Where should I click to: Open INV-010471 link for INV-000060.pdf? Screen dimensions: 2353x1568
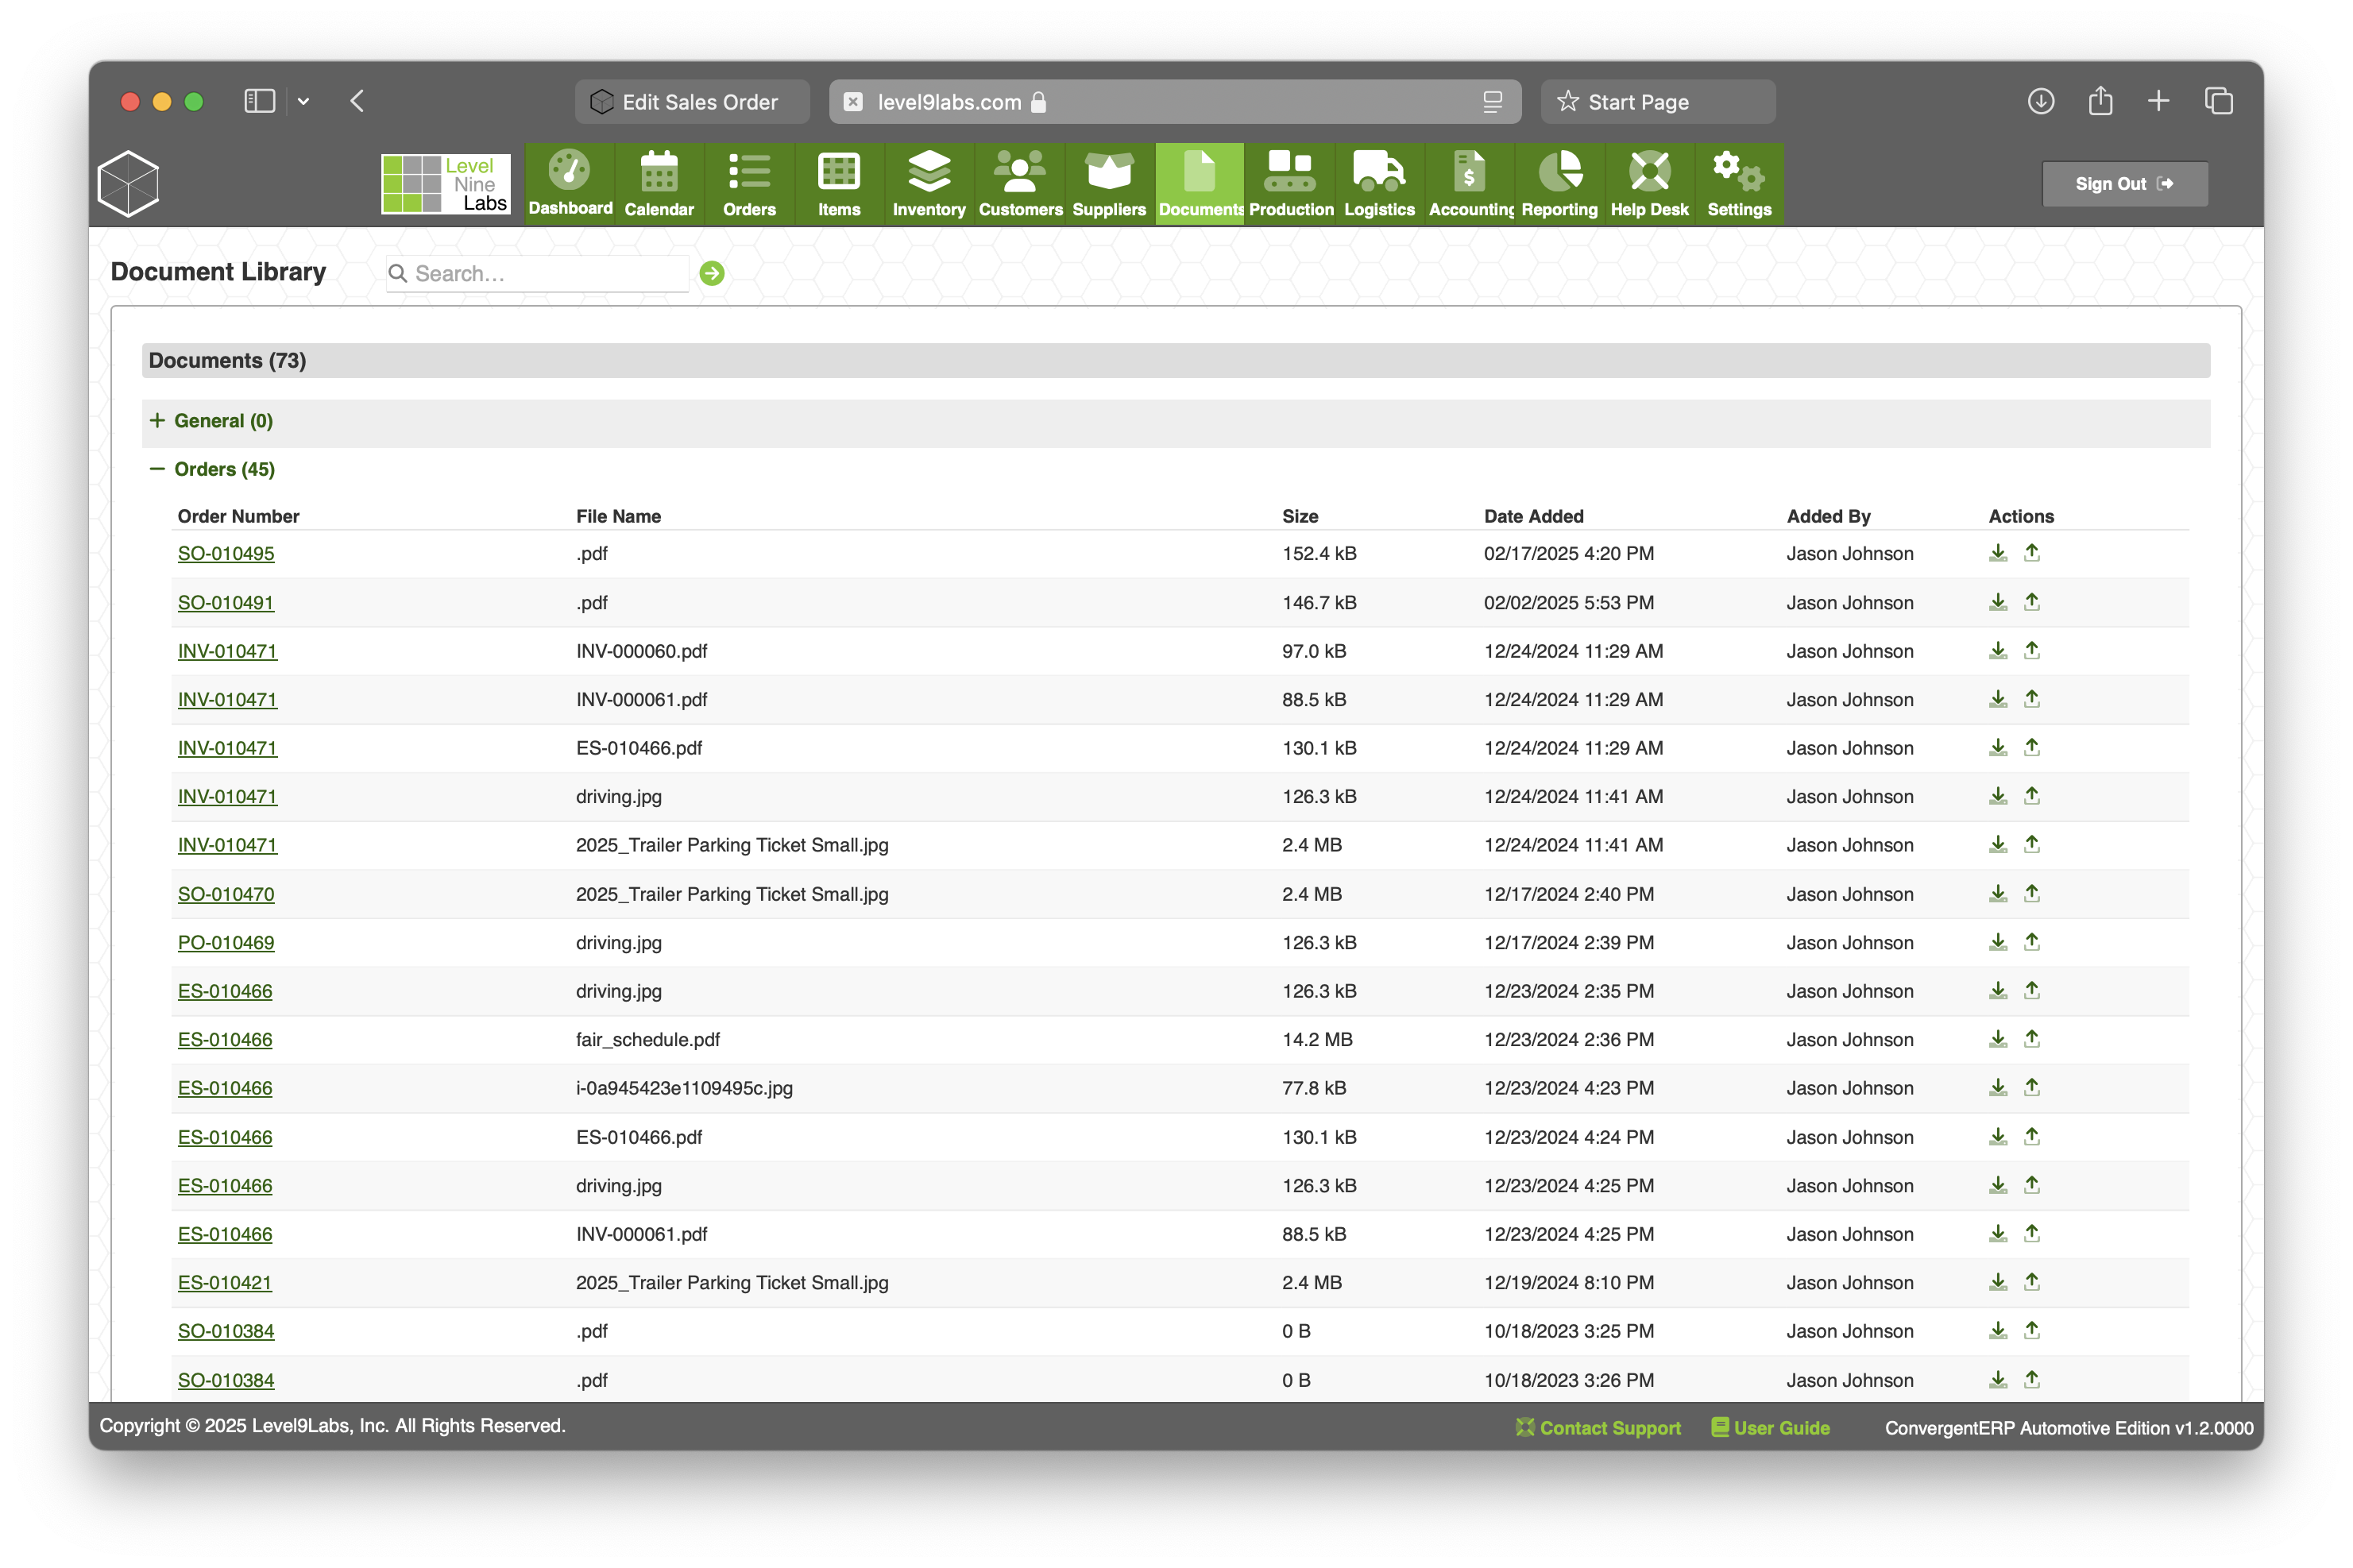tap(227, 651)
